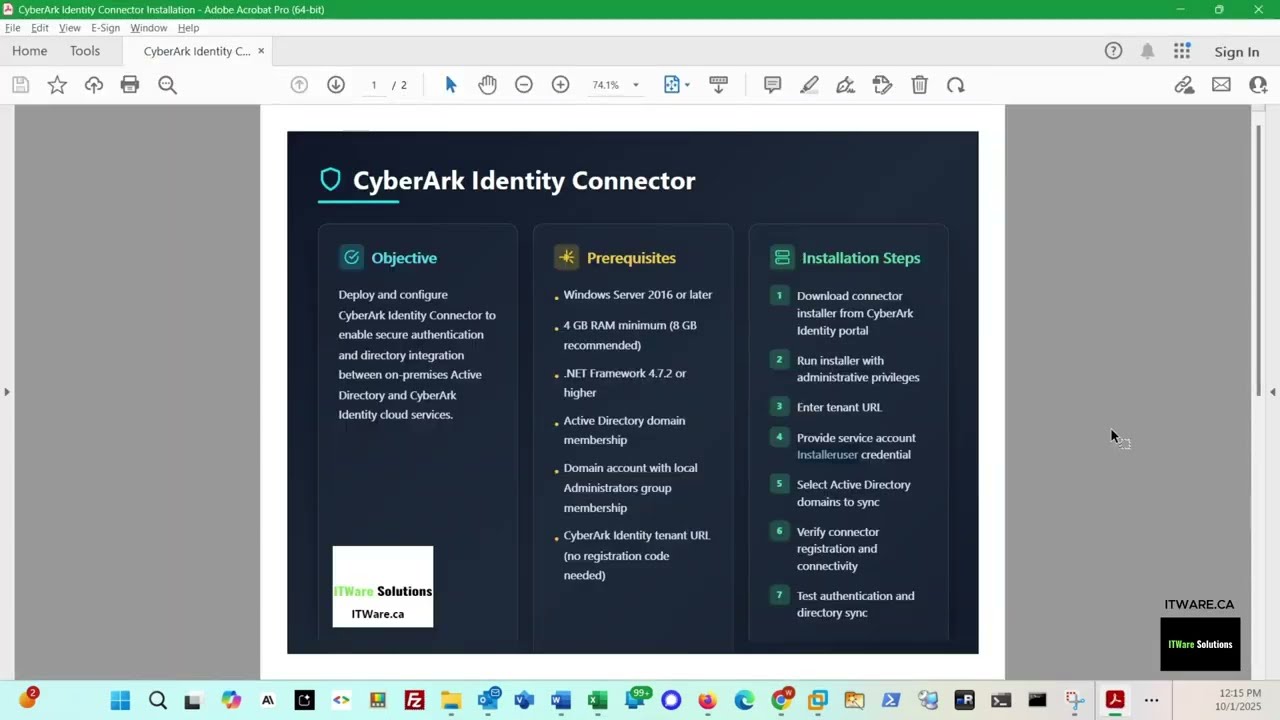
Task: Click the 'Objective' heading in document
Action: (x=404, y=258)
